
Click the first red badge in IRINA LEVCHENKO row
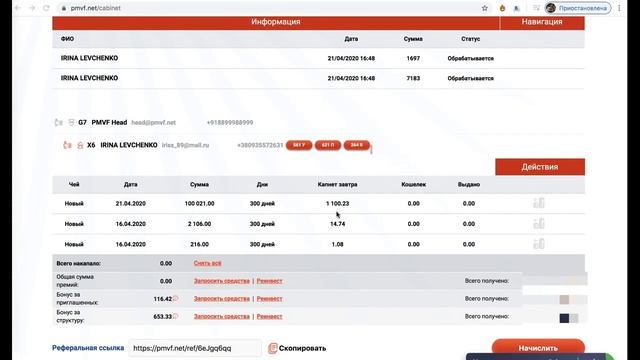tap(299, 145)
